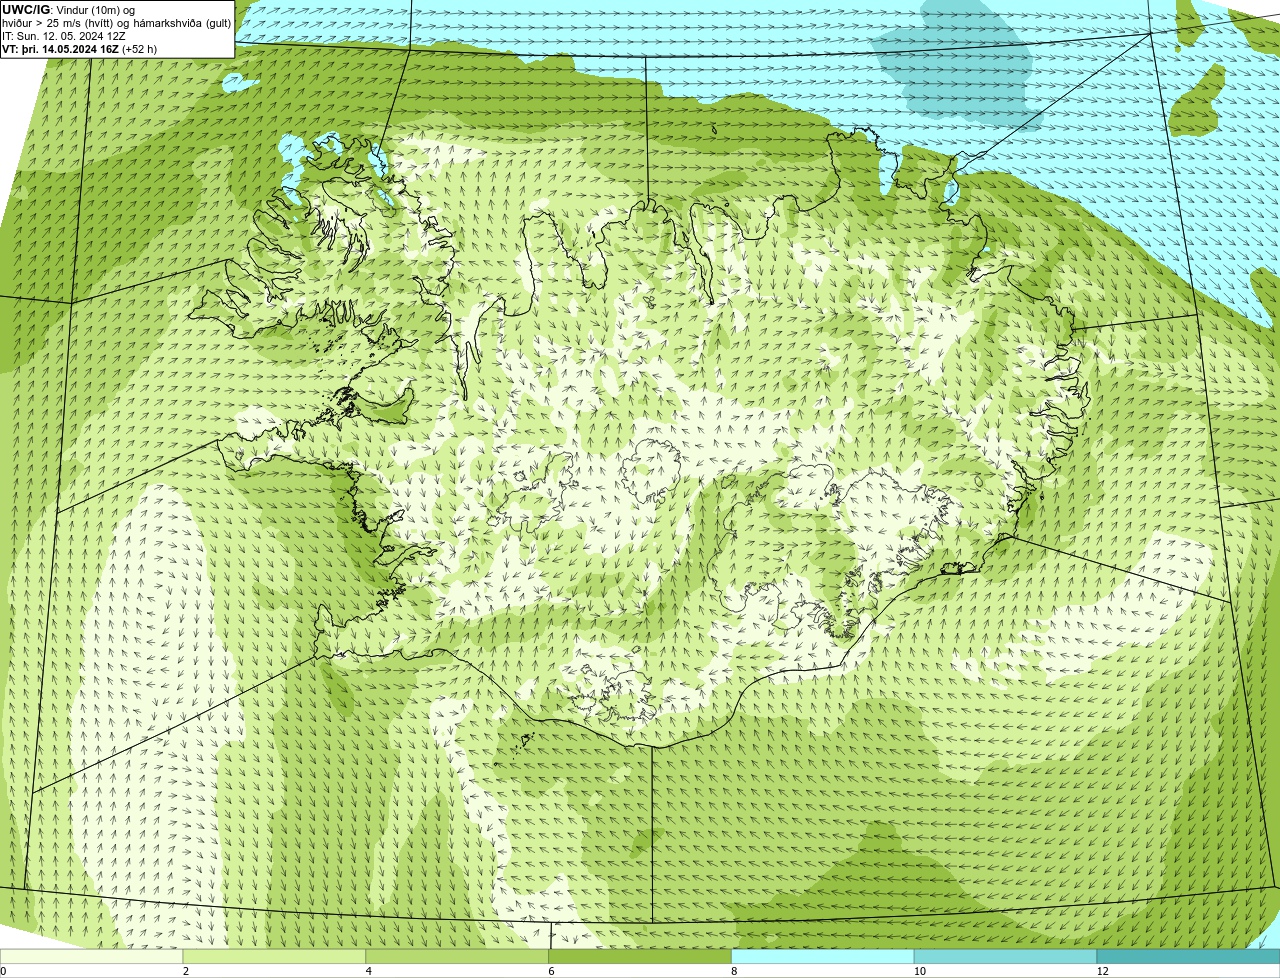Click the pale cyan 8–10 color bar segment
This screenshot has height=978, width=1280.
tap(823, 956)
